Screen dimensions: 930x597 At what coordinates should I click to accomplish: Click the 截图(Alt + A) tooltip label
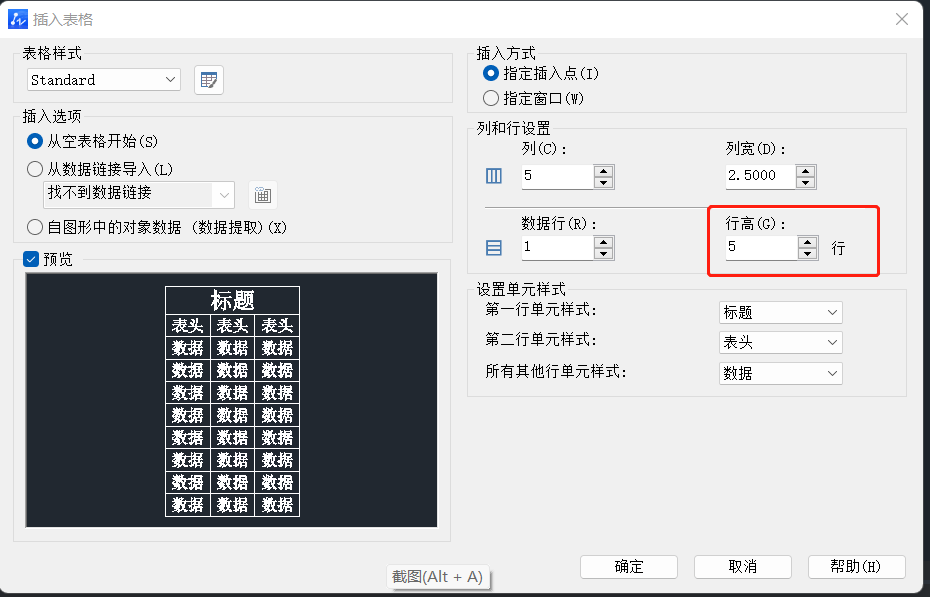(438, 577)
